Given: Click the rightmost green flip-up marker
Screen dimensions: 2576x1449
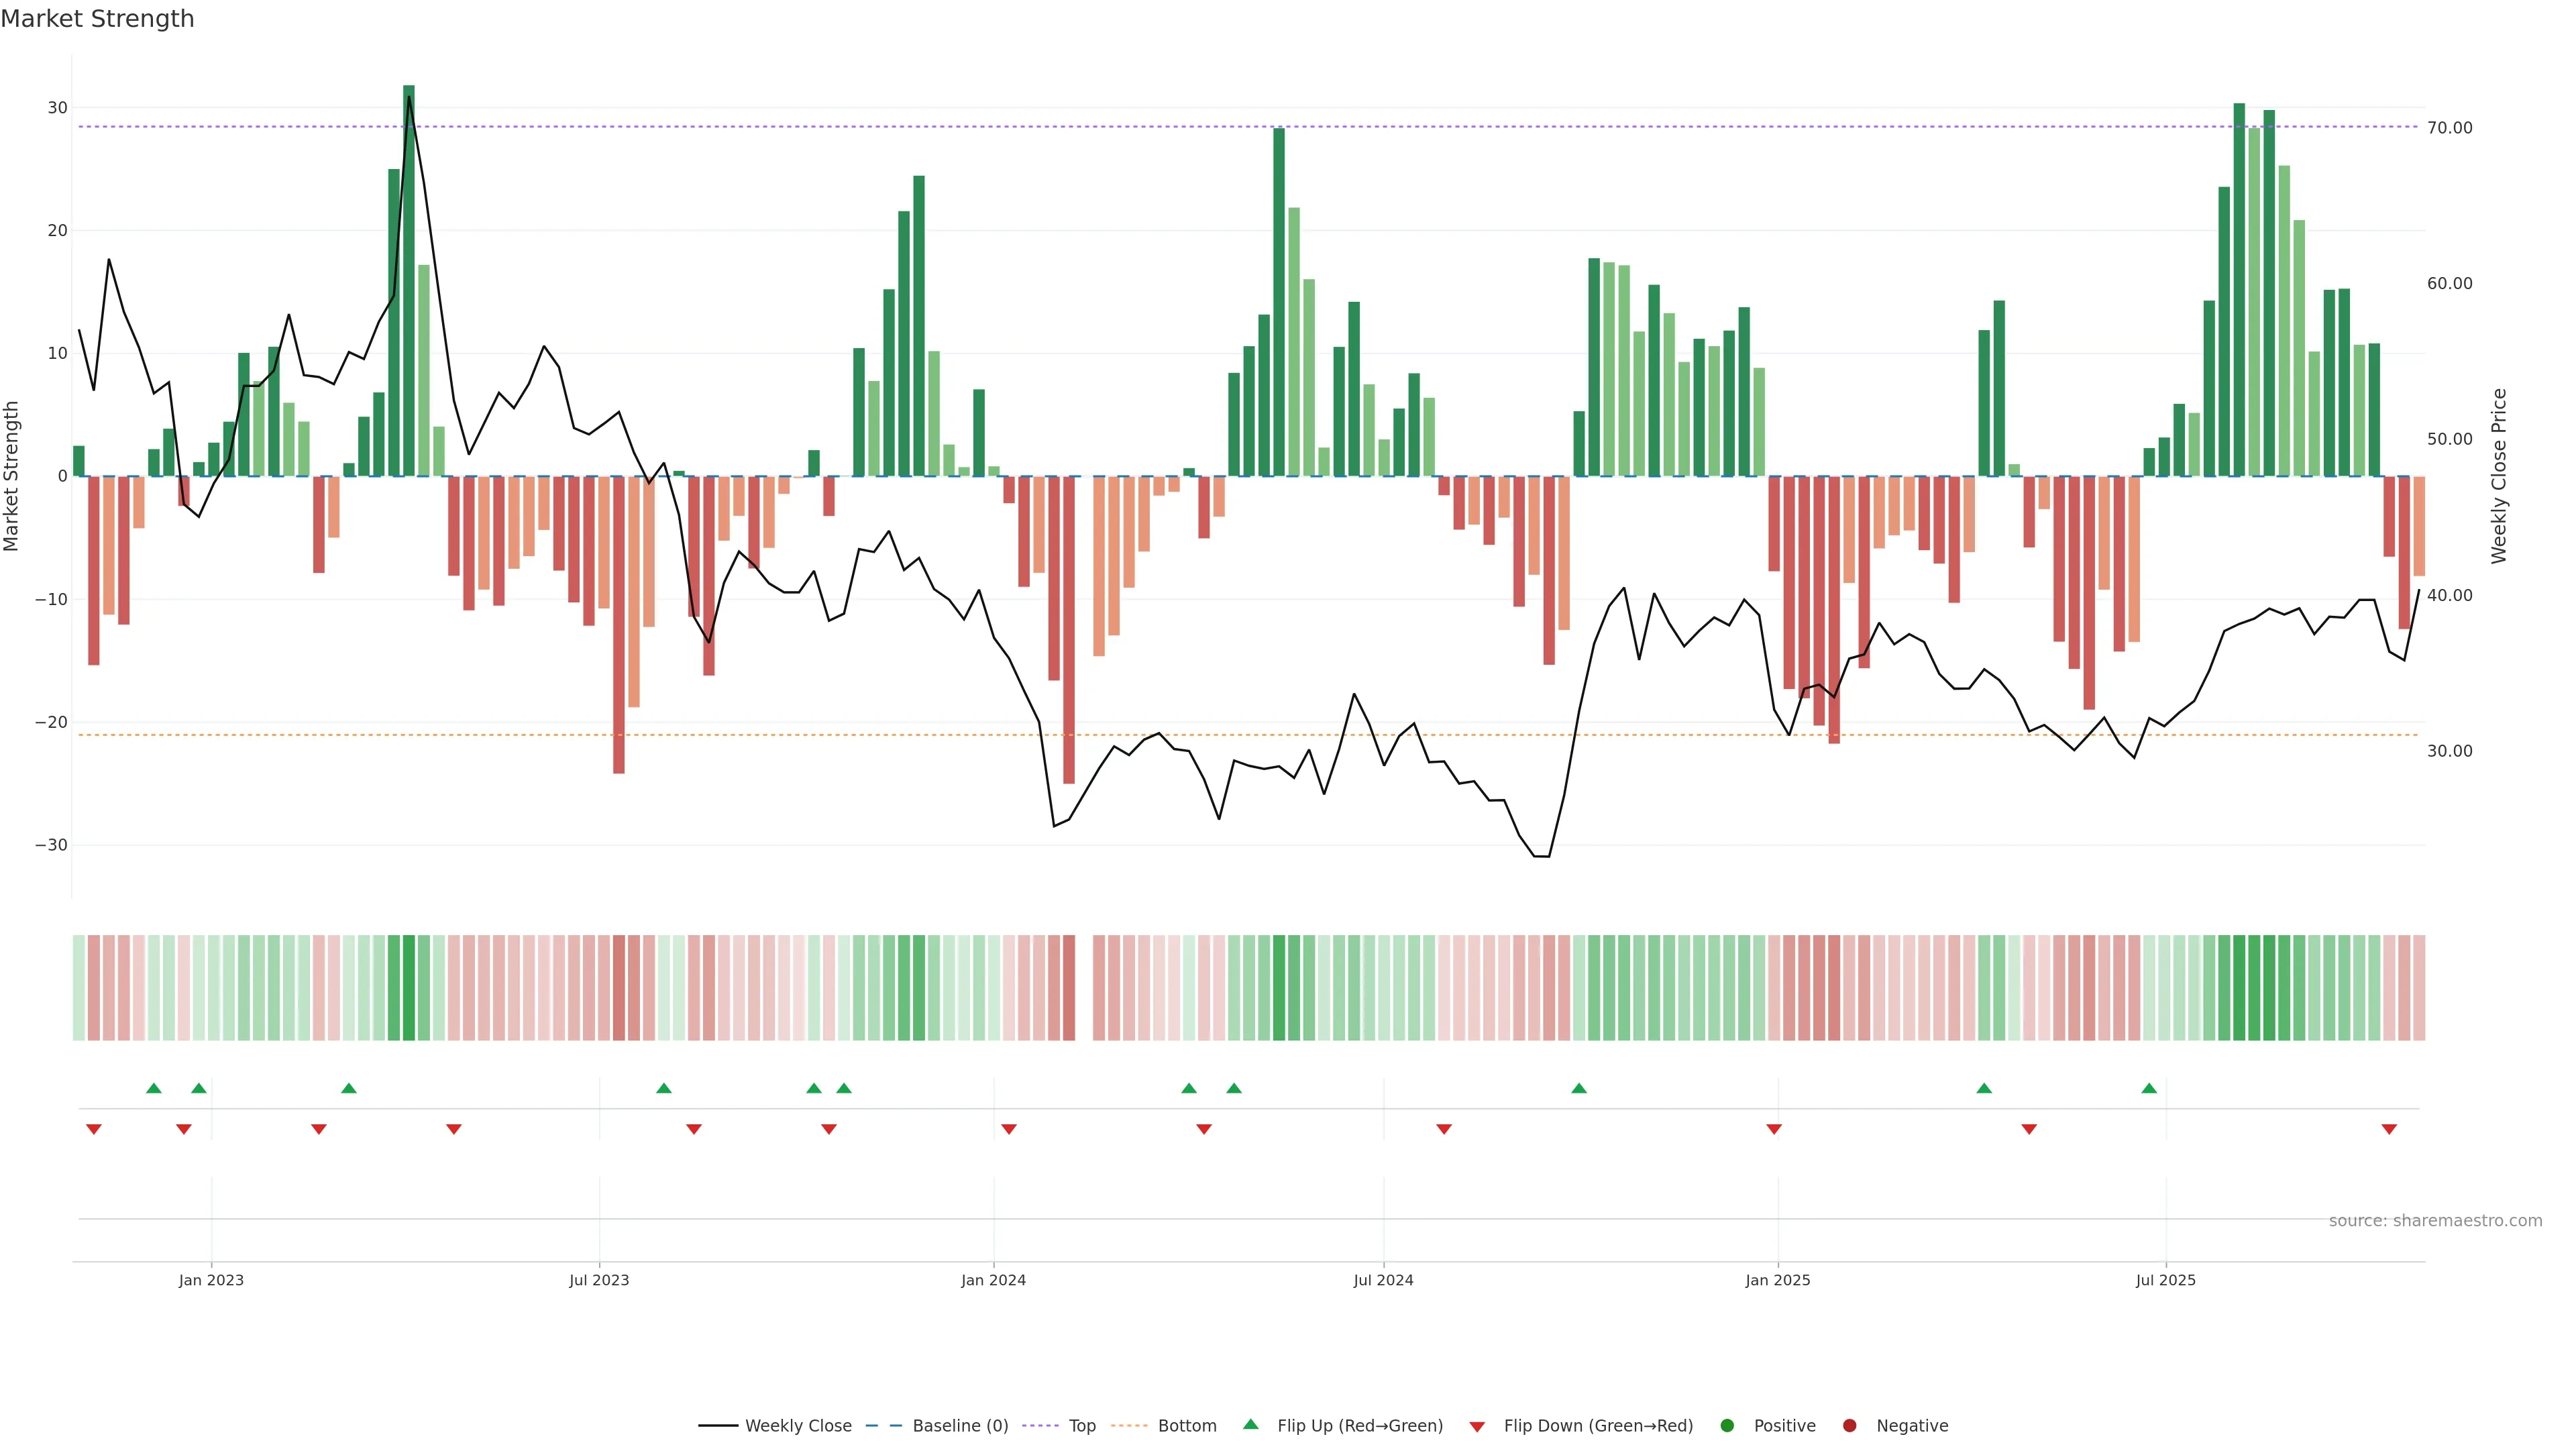Looking at the screenshot, I should pyautogui.click(x=2149, y=1088).
